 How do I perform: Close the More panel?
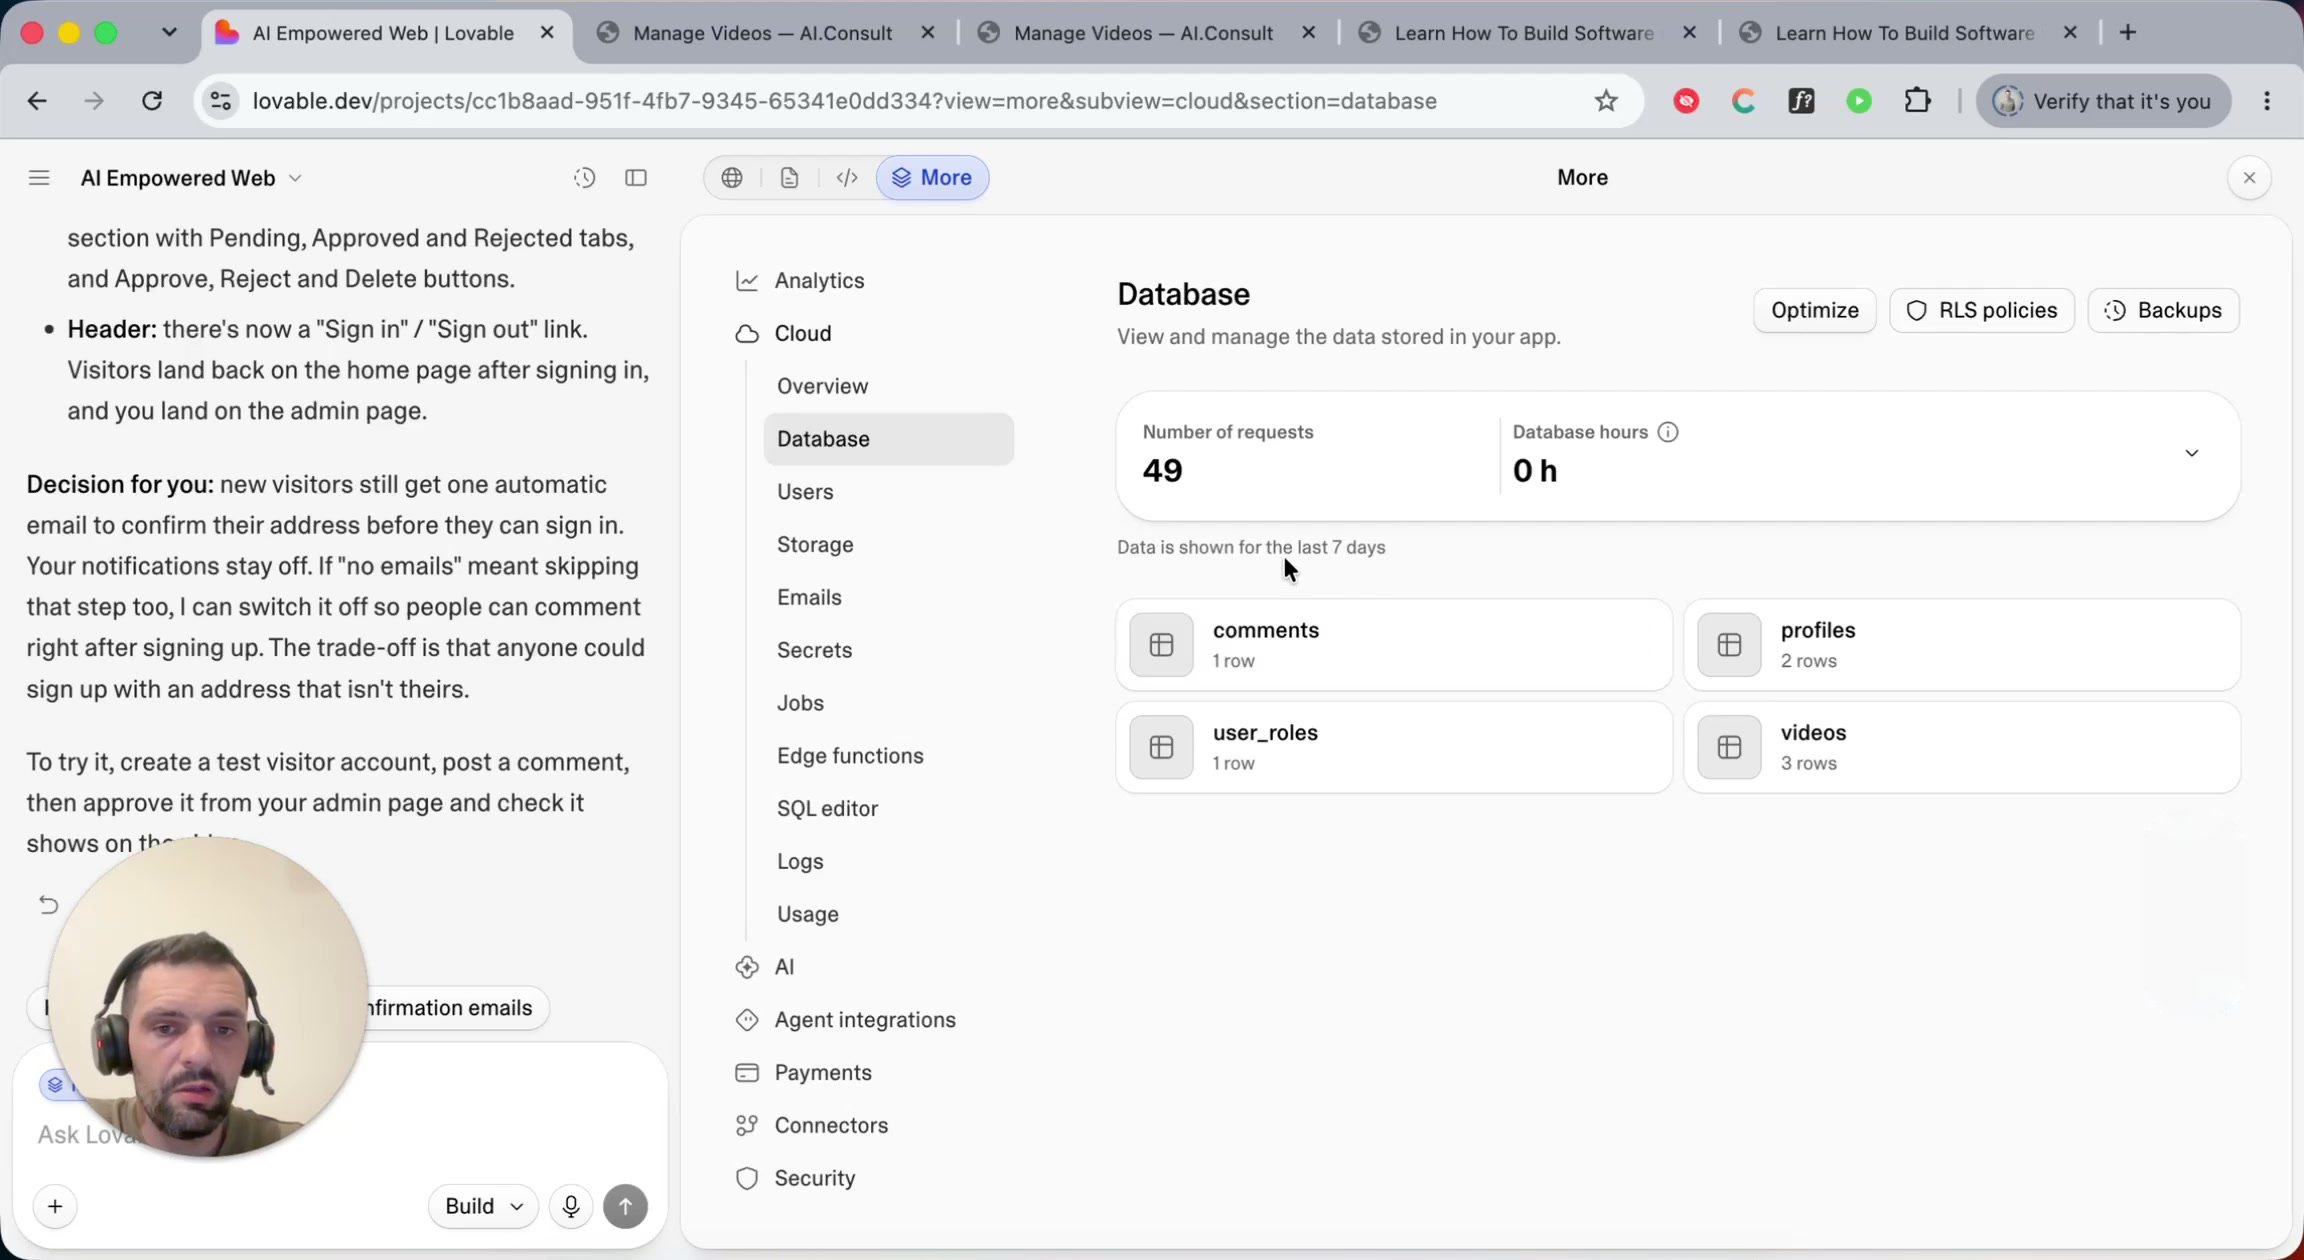[x=2249, y=178]
